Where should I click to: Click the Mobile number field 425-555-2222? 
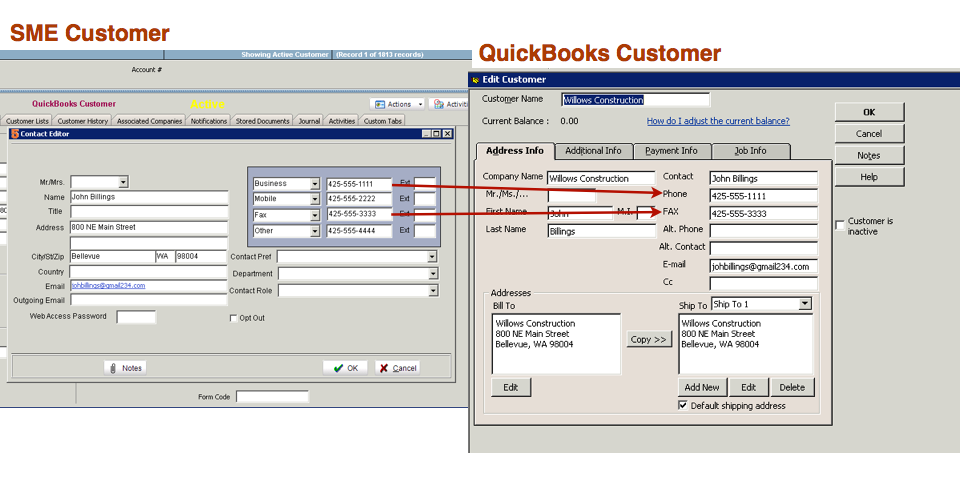coord(360,199)
